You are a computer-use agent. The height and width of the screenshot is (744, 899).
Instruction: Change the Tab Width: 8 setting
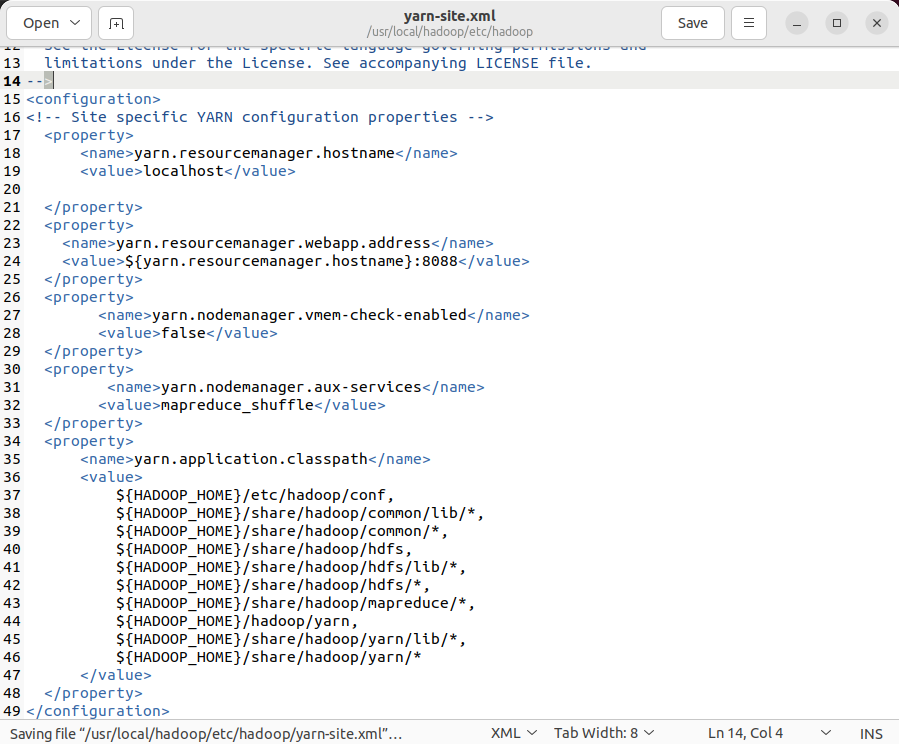coord(604,733)
